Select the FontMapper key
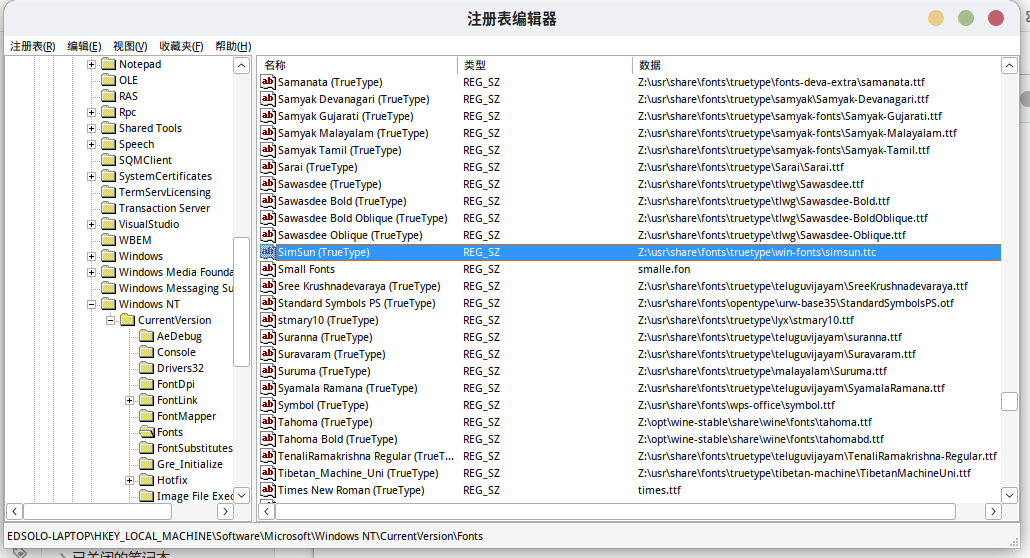This screenshot has height=558, width=1030. point(186,416)
